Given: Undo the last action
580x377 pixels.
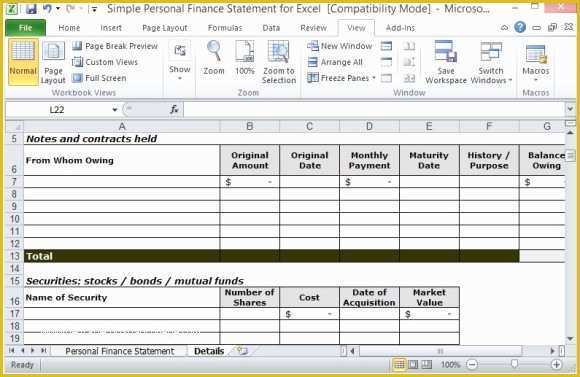Looking at the screenshot, I should pos(47,9).
